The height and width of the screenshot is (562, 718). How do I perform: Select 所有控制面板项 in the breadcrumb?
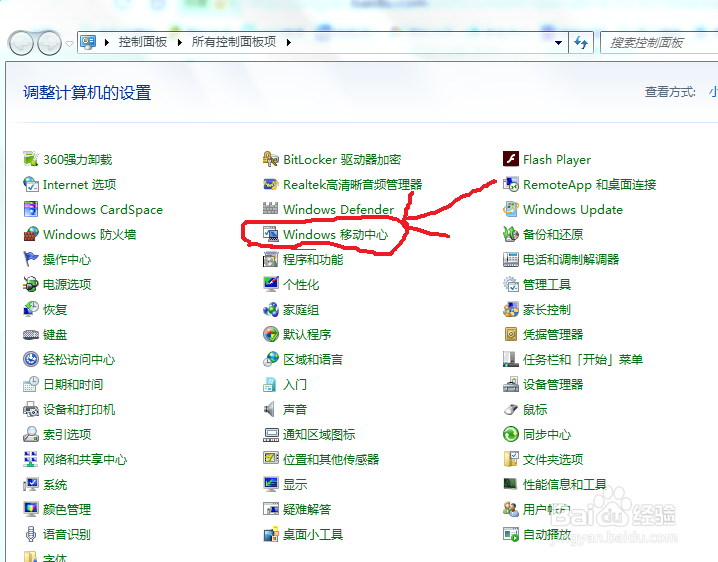click(x=234, y=42)
